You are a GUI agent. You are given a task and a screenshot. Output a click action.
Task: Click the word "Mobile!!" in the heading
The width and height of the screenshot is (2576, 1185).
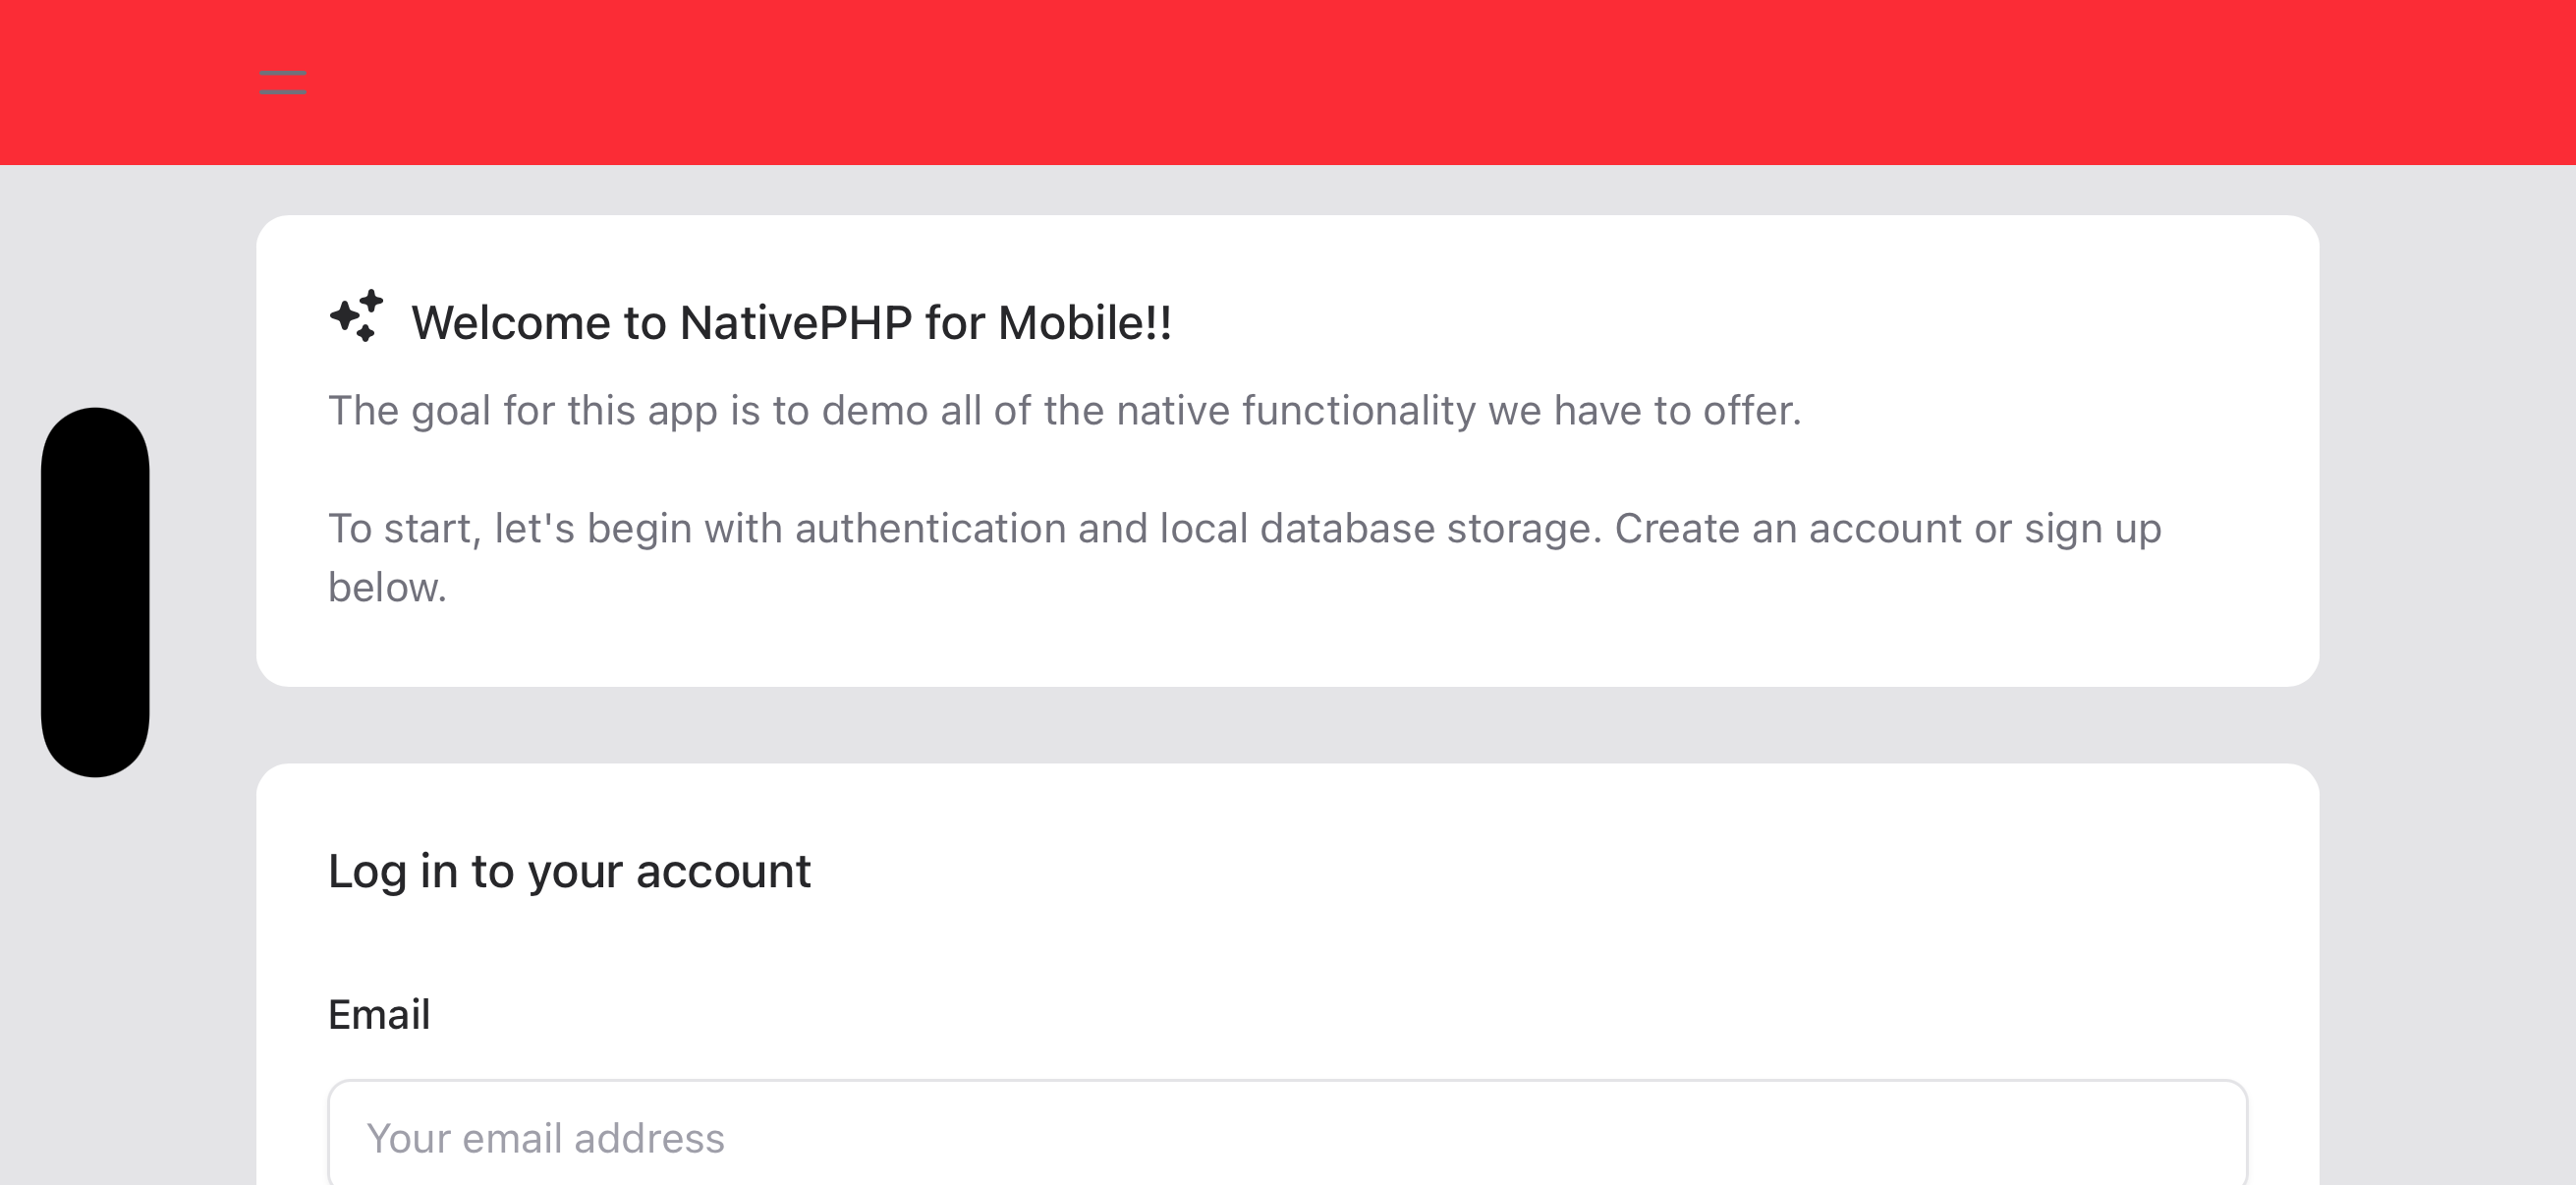pyautogui.click(x=1084, y=323)
